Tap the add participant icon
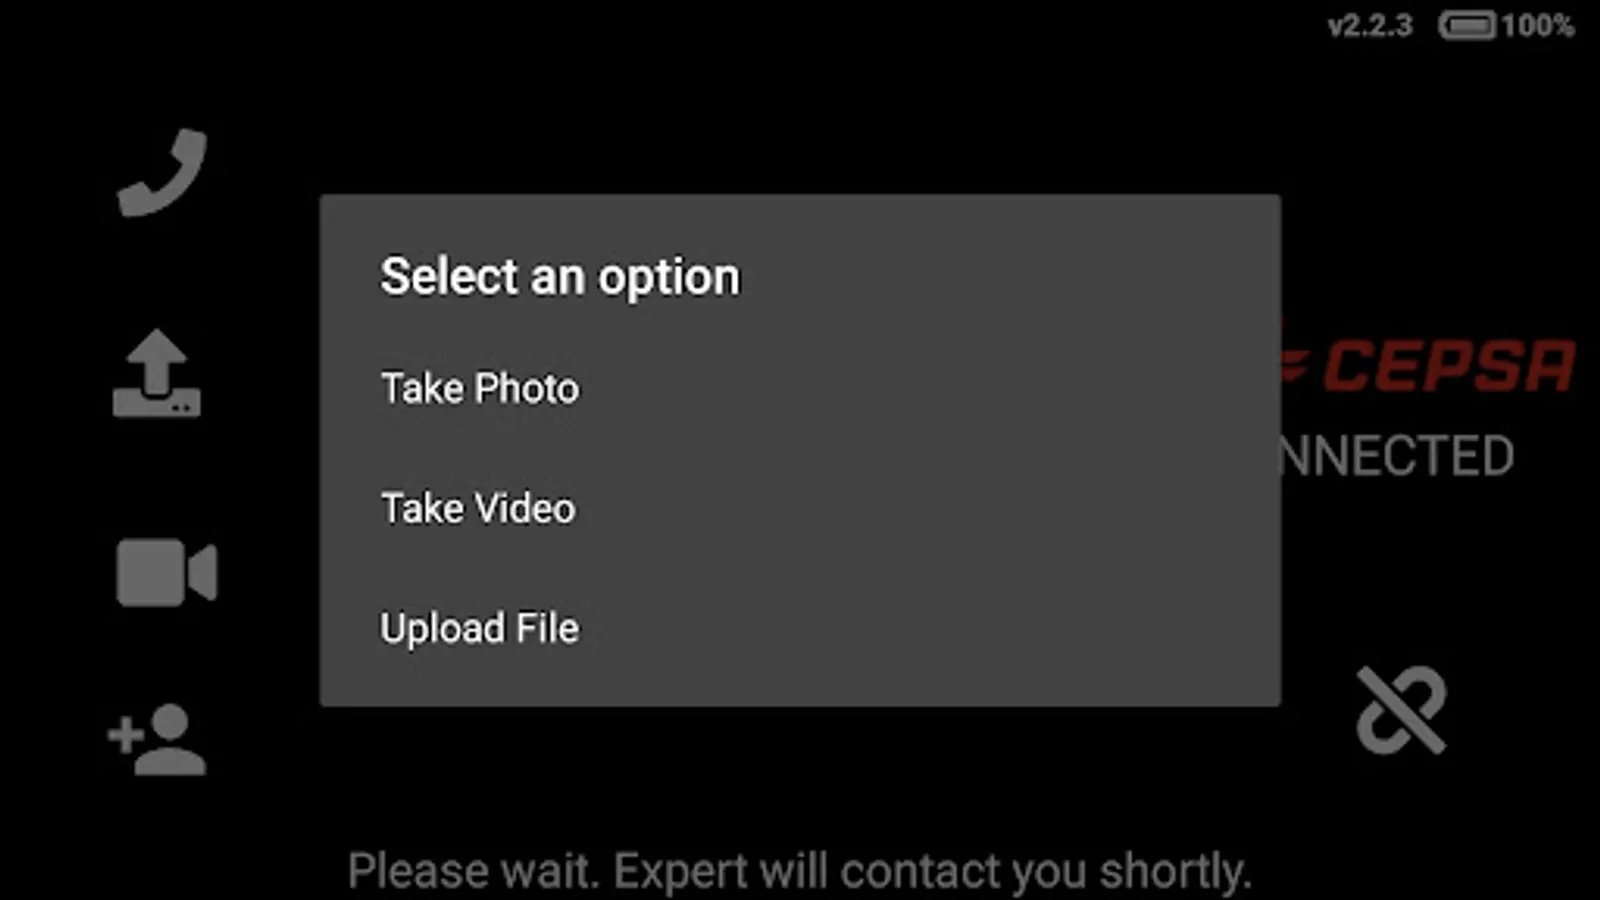Viewport: 1600px width, 900px height. 157,740
